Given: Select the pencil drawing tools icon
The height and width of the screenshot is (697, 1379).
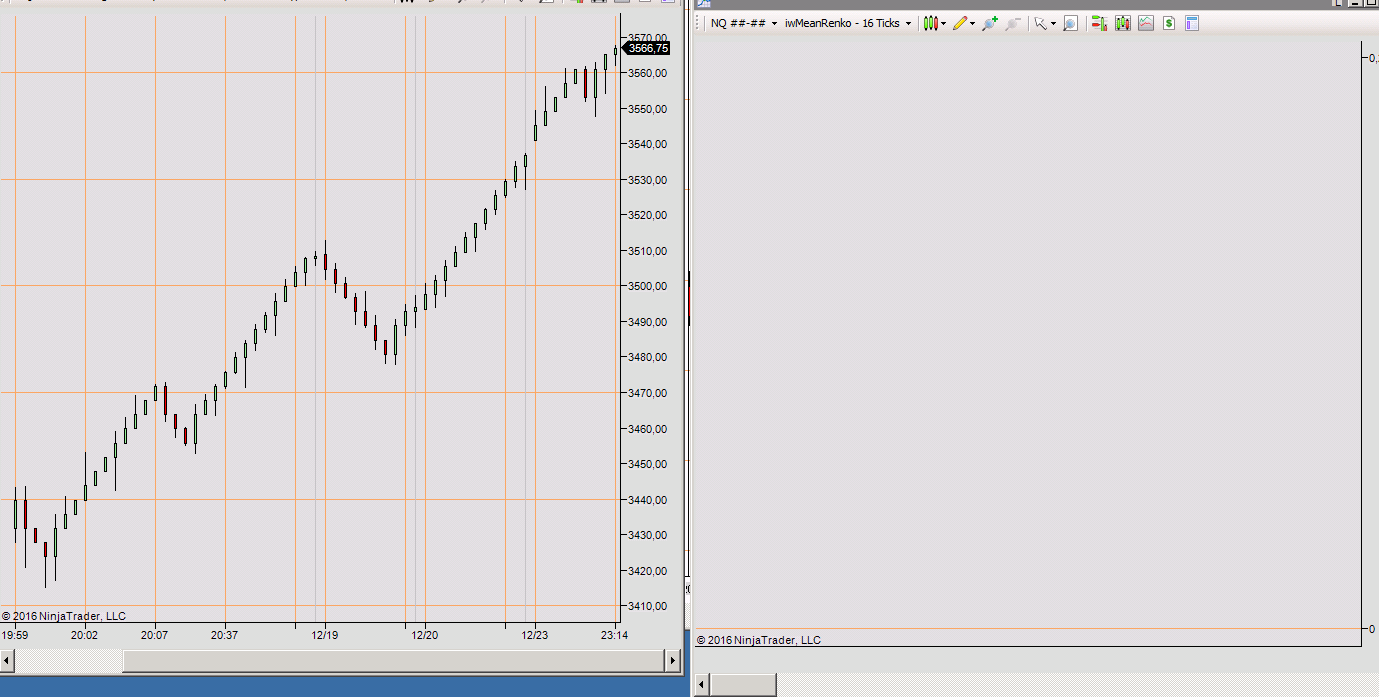Looking at the screenshot, I should tap(959, 23).
